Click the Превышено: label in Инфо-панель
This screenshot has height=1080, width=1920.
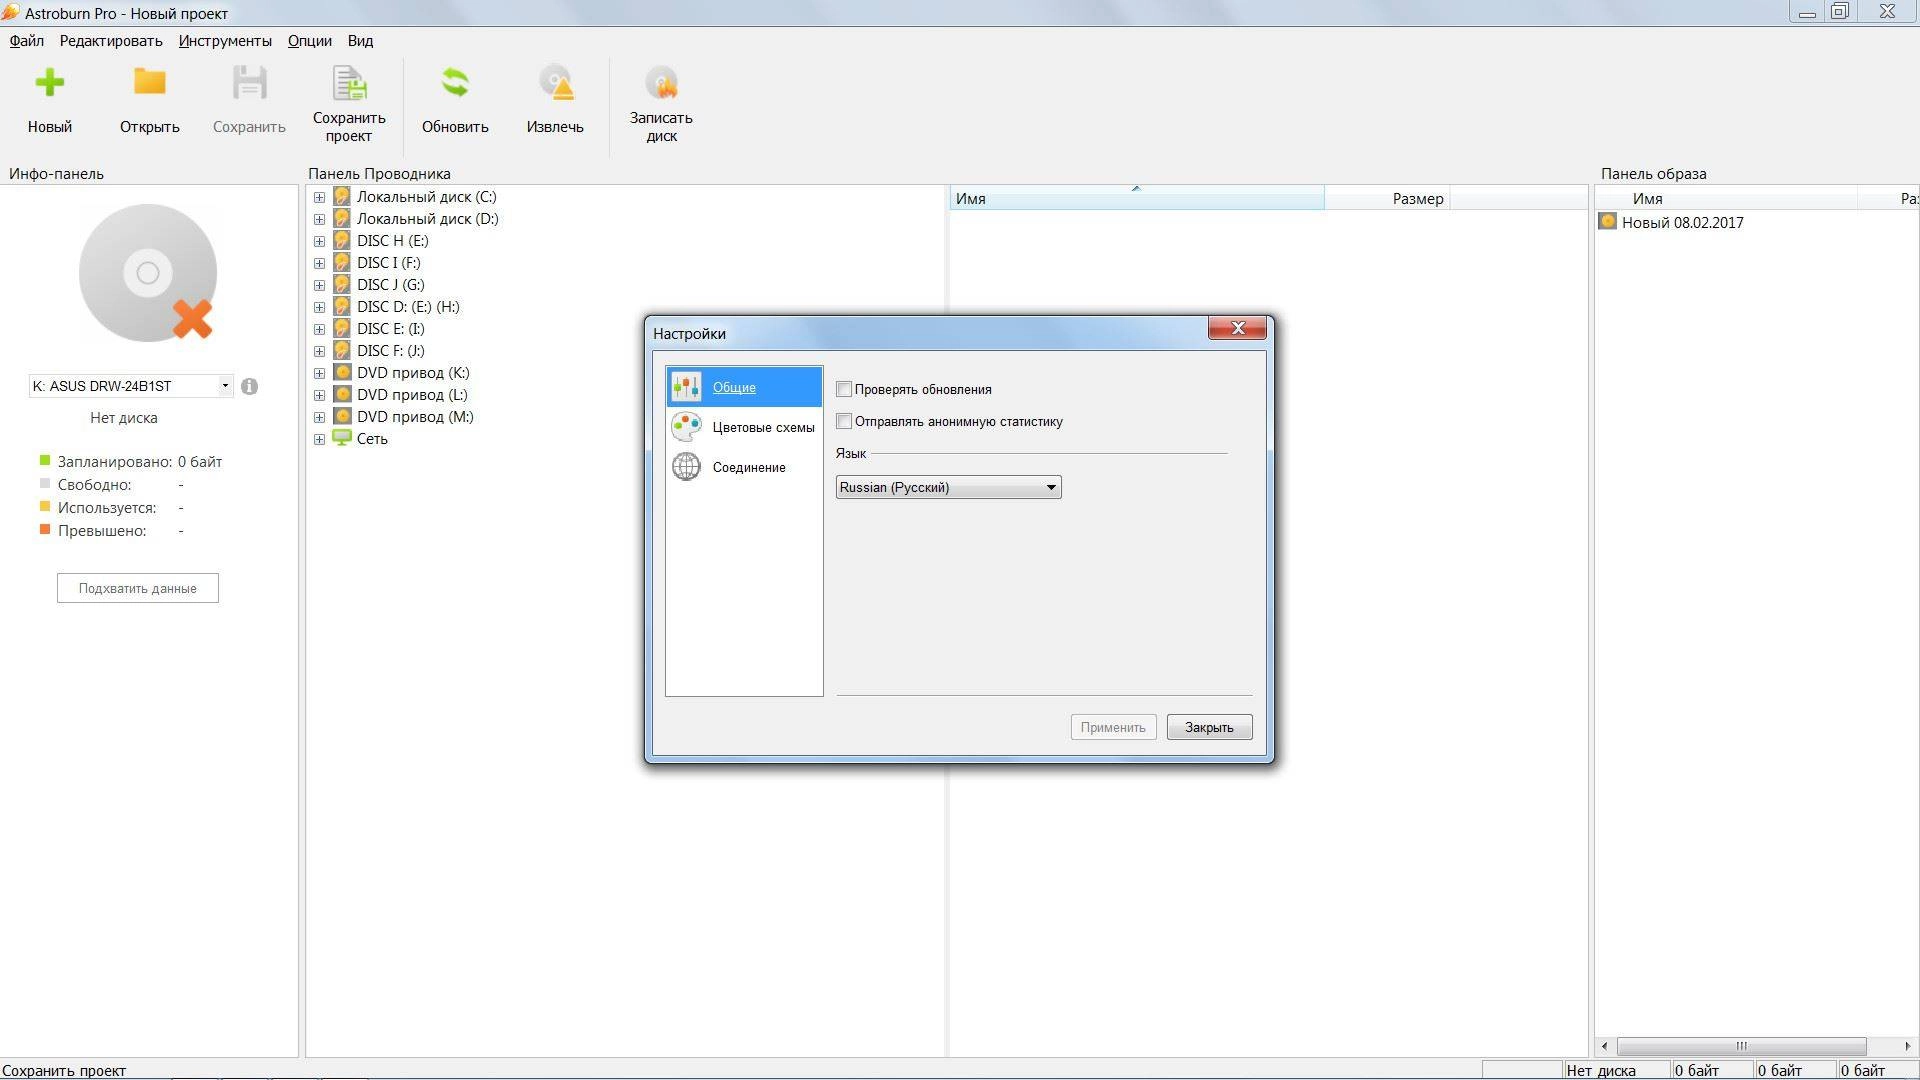[102, 531]
